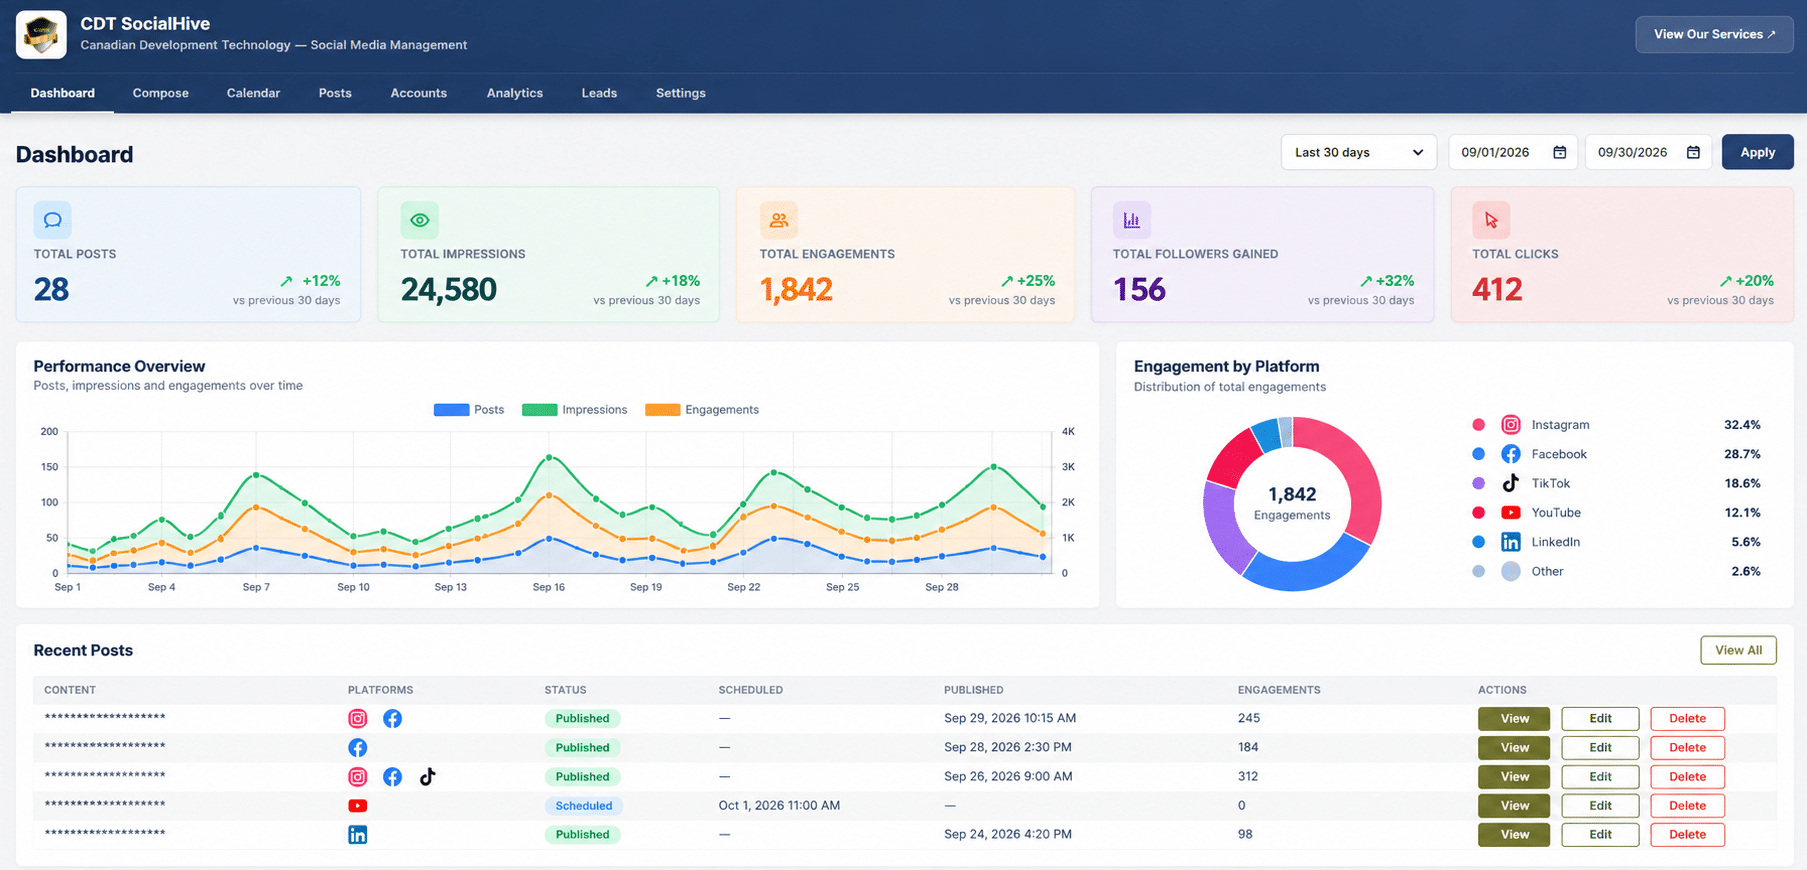The width and height of the screenshot is (1807, 870).
Task: Click the Total Clicks cursor icon
Action: (1491, 220)
